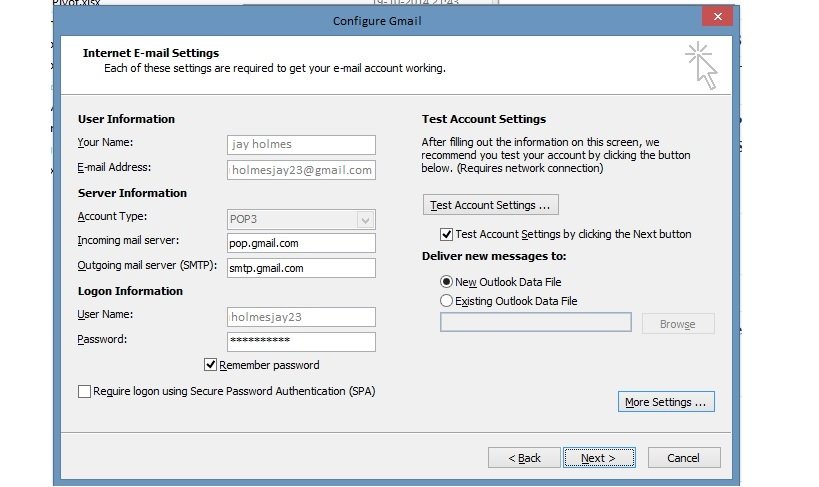This screenshot has height=487, width=819.
Task: Go back with the Back button
Action: (x=524, y=458)
